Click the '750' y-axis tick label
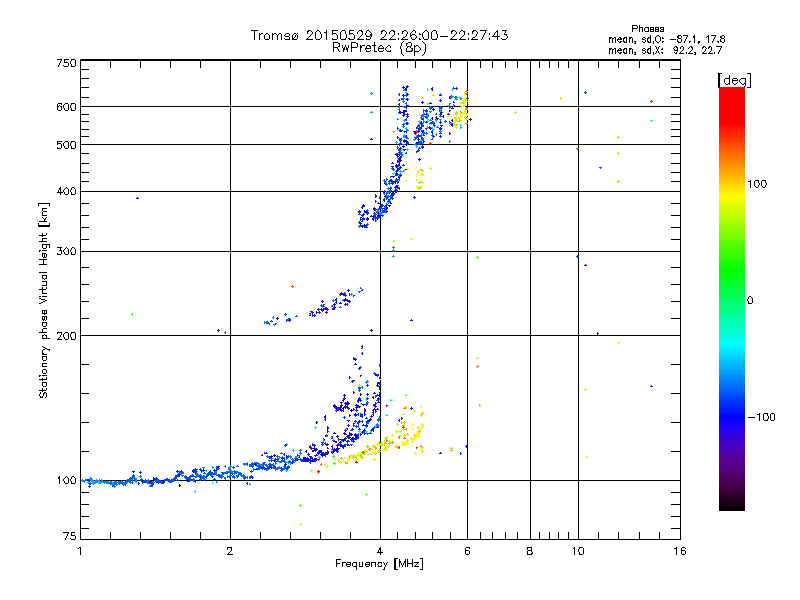 click(x=67, y=63)
